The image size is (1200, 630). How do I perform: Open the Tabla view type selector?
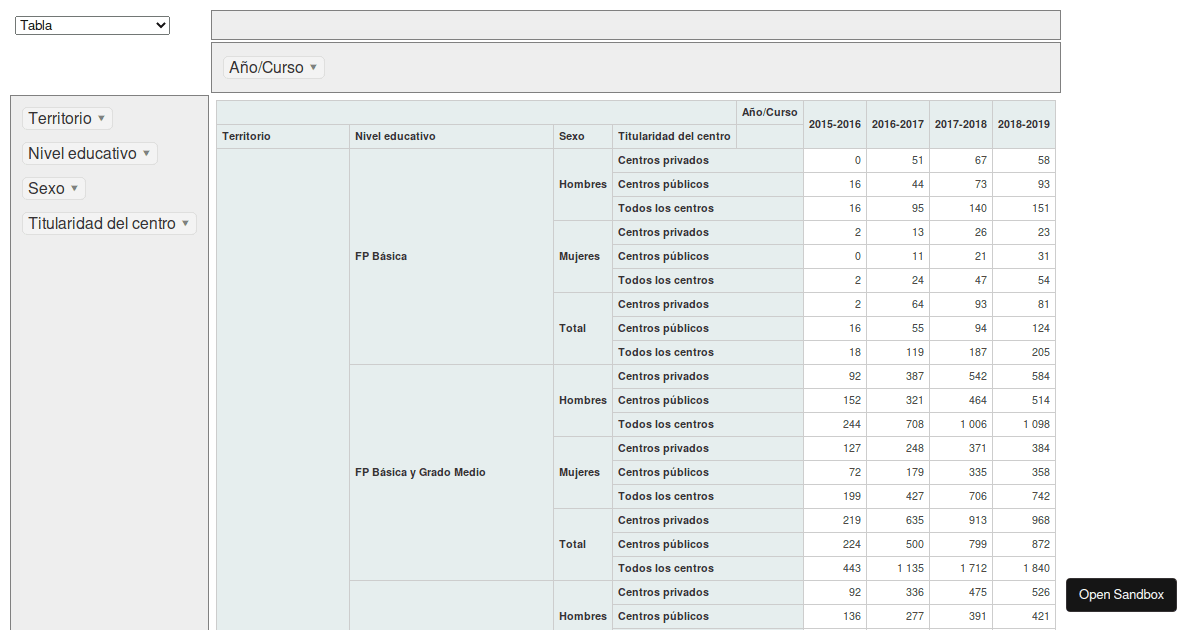pos(91,25)
